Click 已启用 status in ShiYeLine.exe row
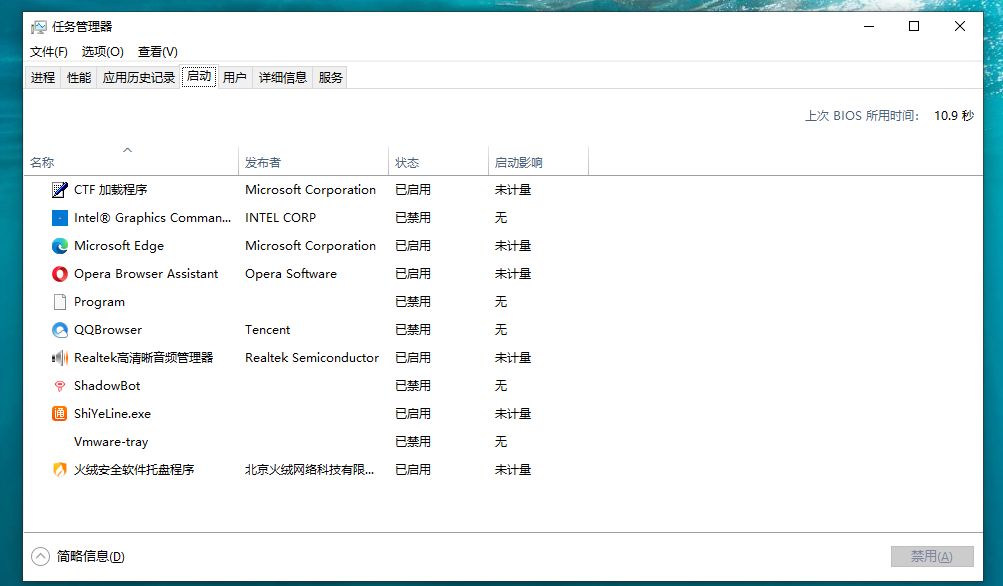Image resolution: width=1003 pixels, height=586 pixels. click(x=413, y=414)
